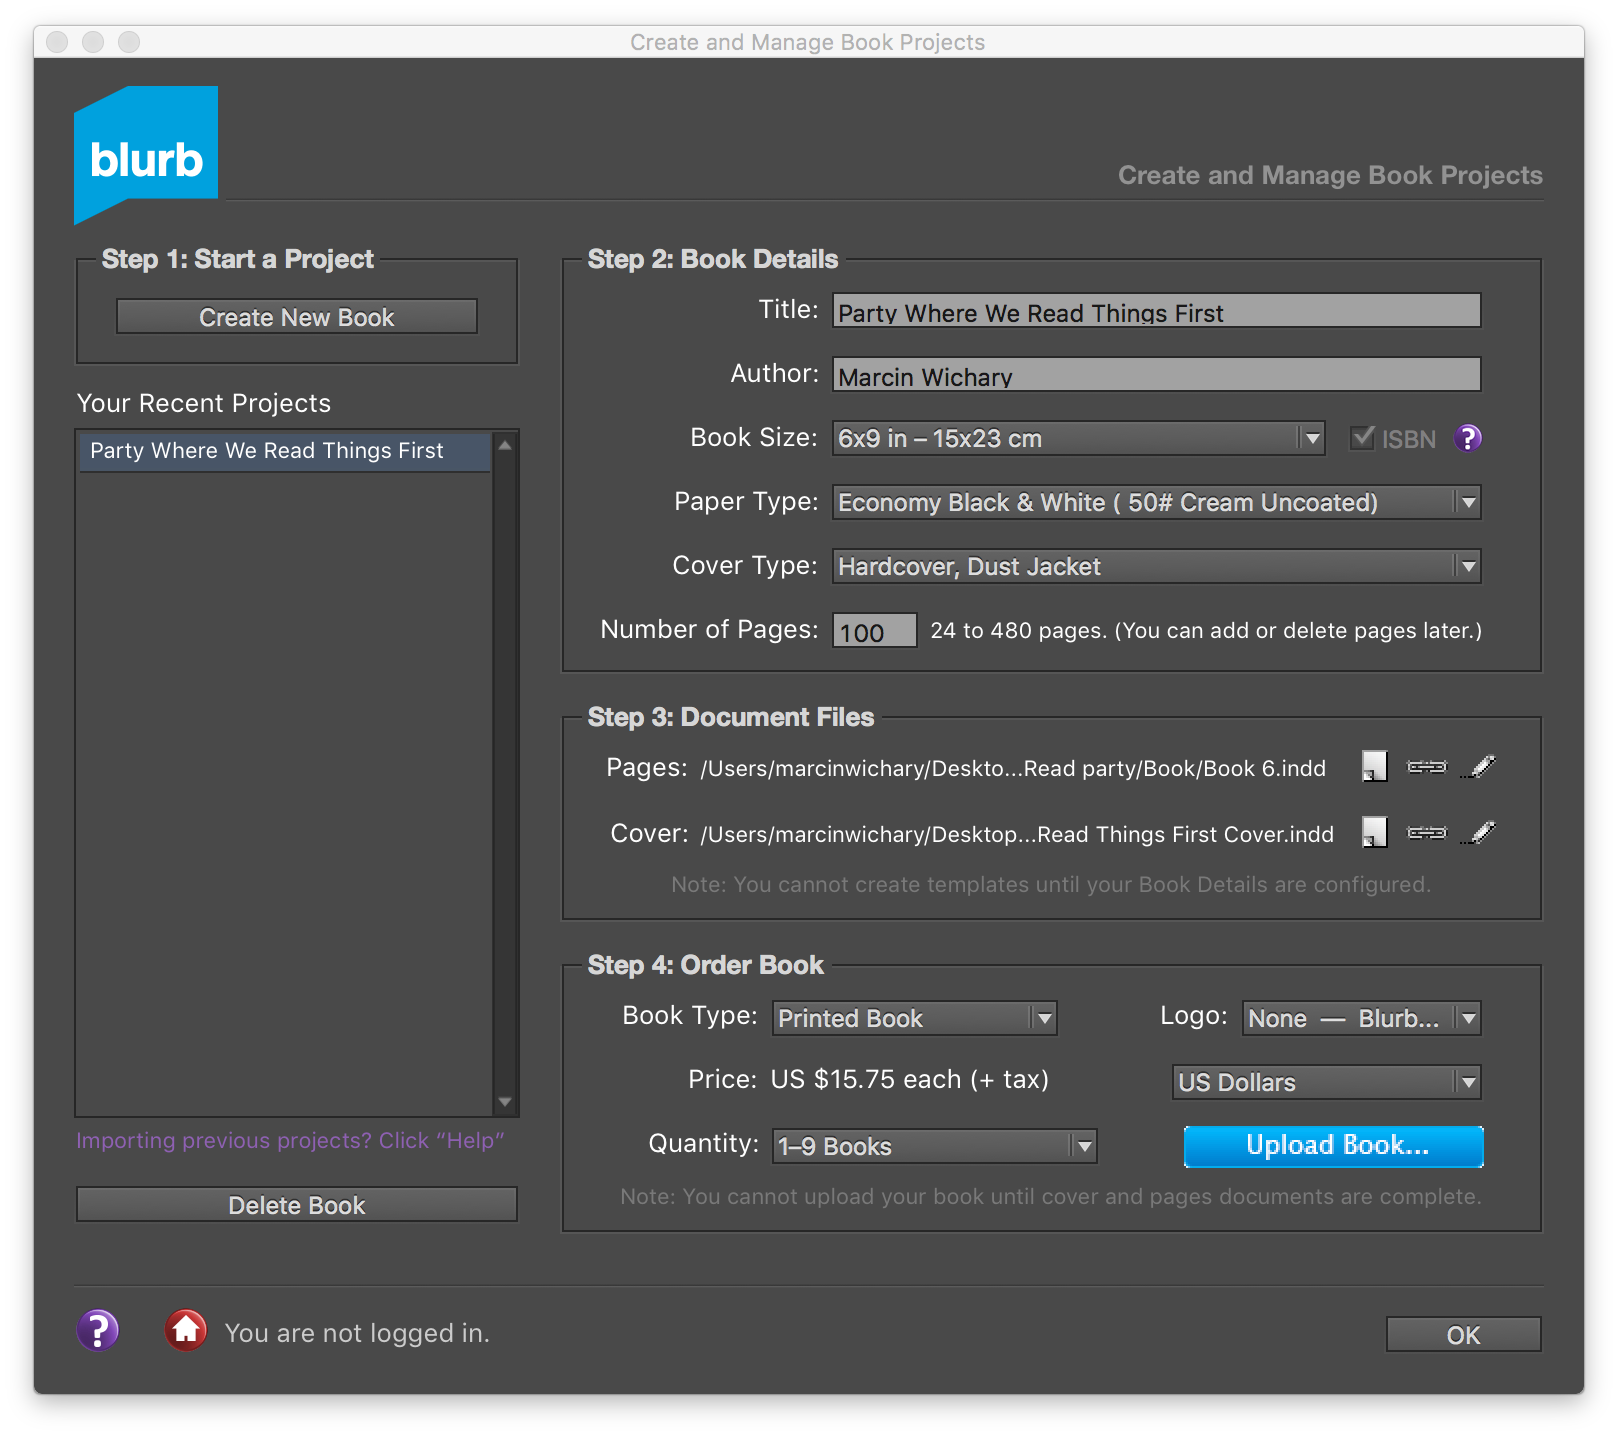Open the Cover Type dropdown
The height and width of the screenshot is (1436, 1618).
pos(1157,566)
